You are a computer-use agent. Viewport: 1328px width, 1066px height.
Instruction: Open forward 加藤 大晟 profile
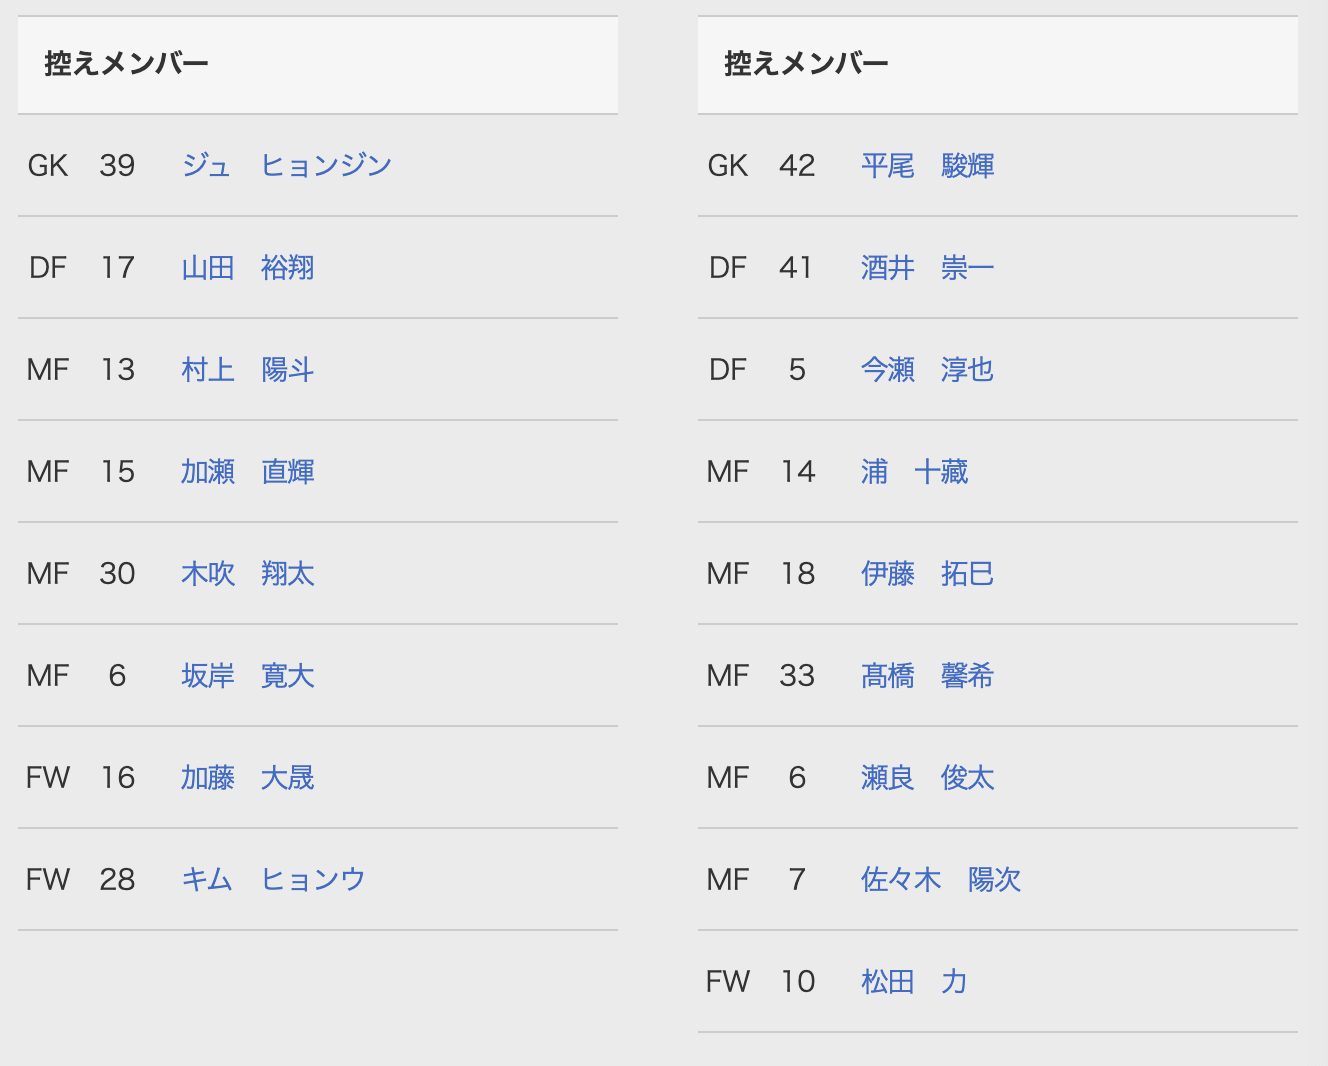pyautogui.click(x=247, y=778)
